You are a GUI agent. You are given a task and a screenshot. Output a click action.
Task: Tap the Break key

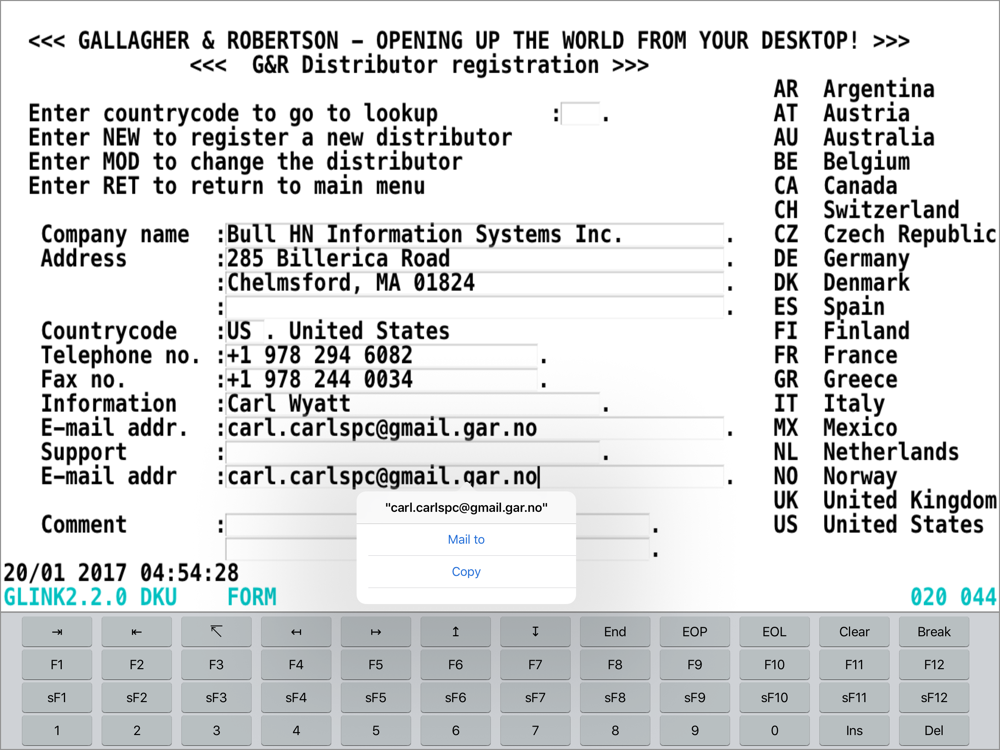934,631
